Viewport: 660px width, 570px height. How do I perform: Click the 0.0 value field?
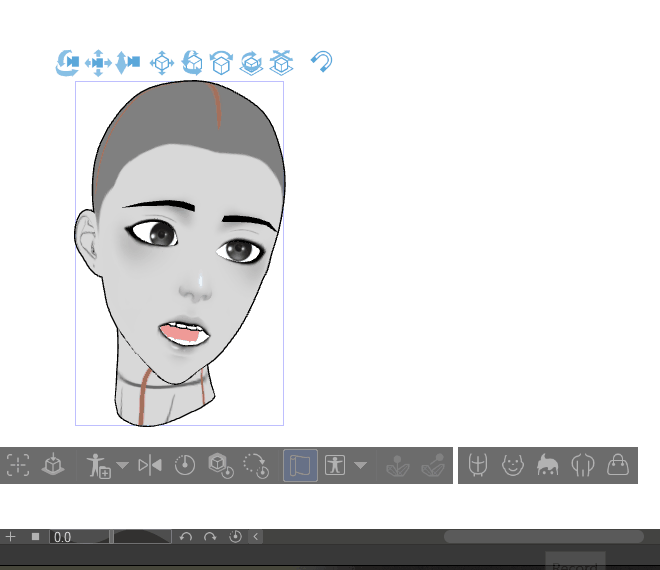pos(79,537)
